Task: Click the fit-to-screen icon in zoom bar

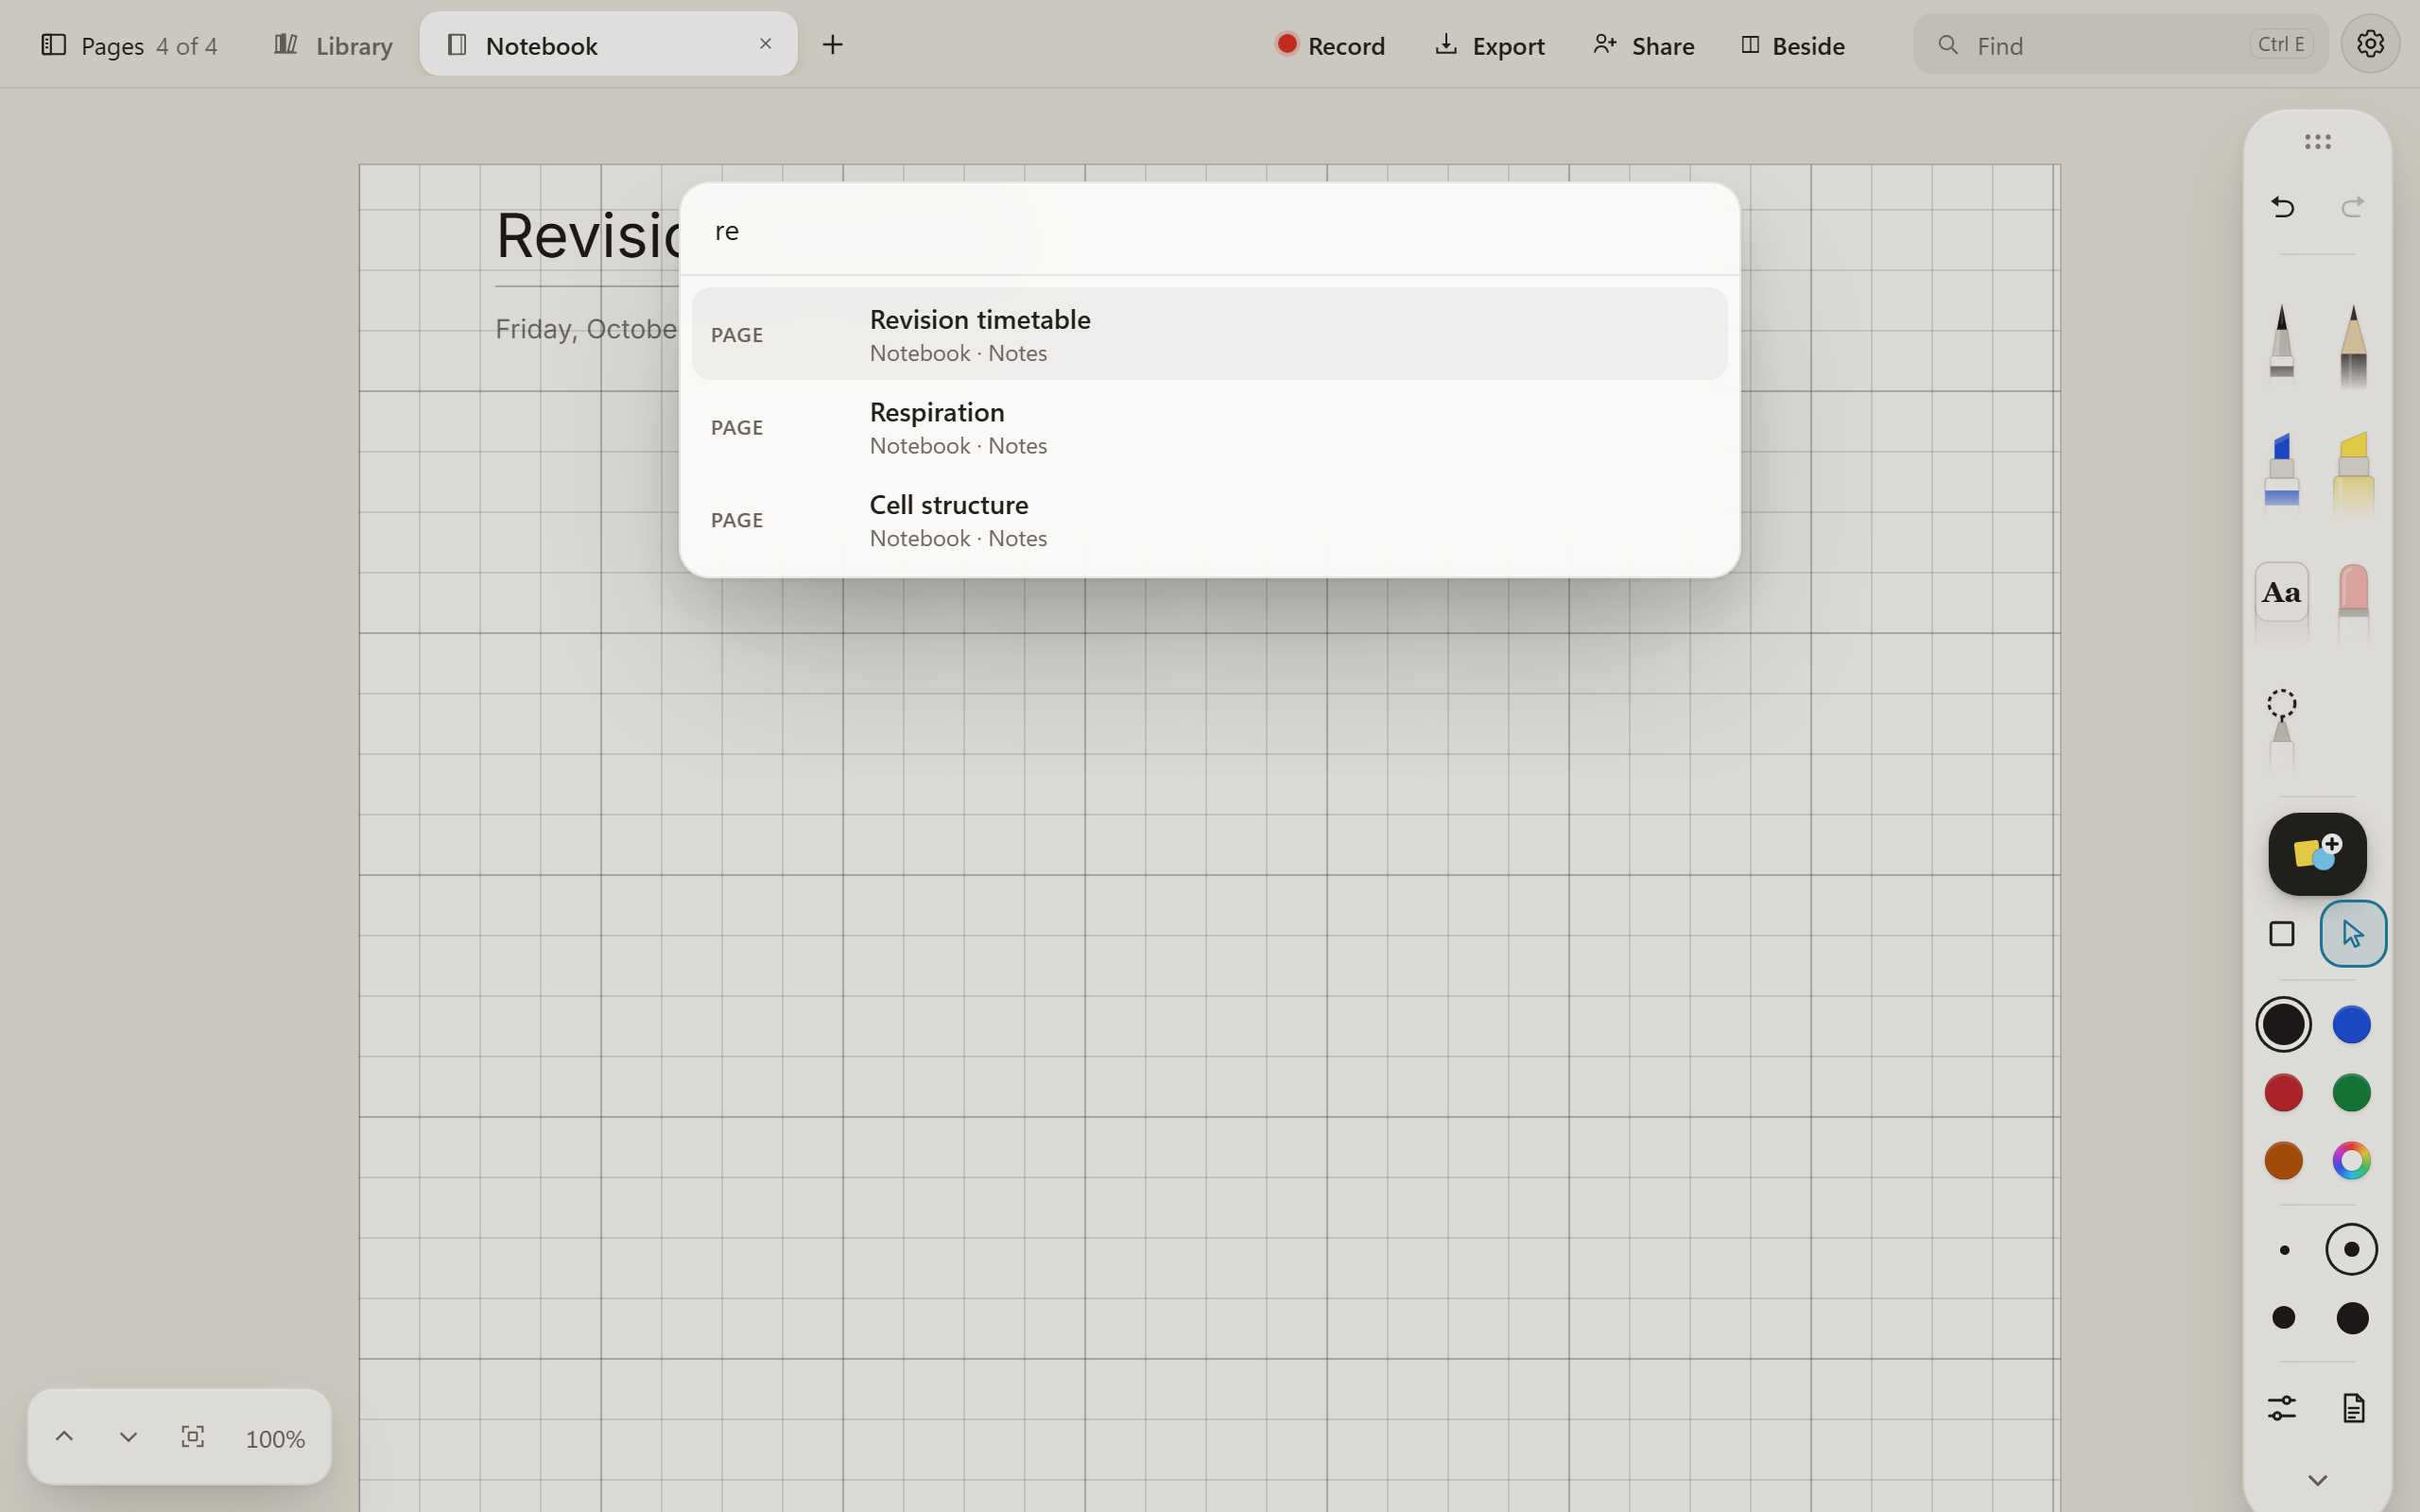Action: coord(193,1437)
